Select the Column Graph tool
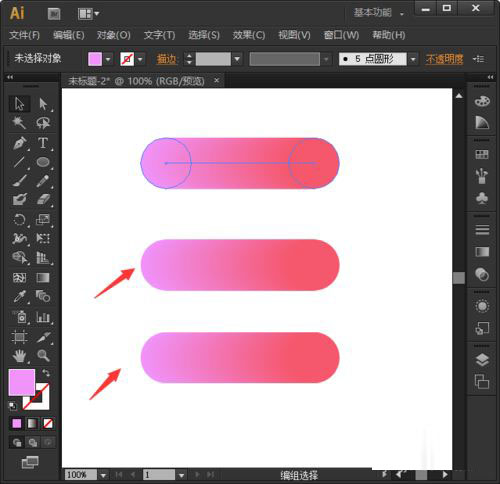500x484 pixels. (43, 317)
